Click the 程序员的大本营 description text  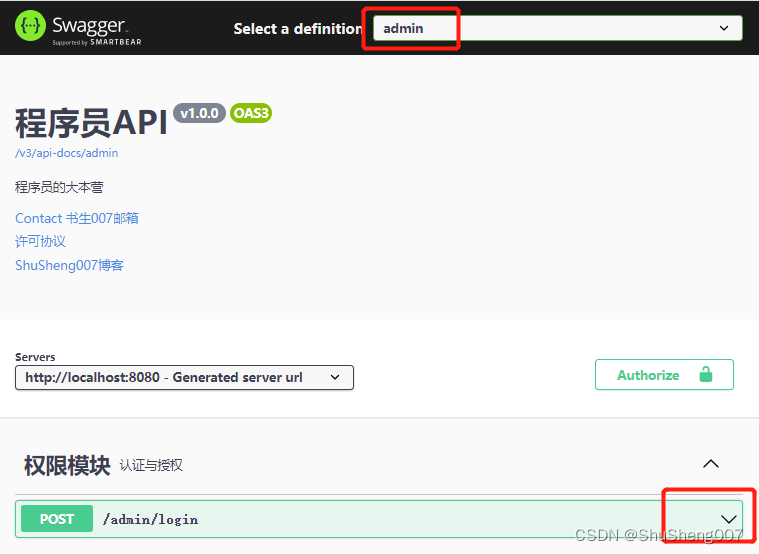(59, 187)
